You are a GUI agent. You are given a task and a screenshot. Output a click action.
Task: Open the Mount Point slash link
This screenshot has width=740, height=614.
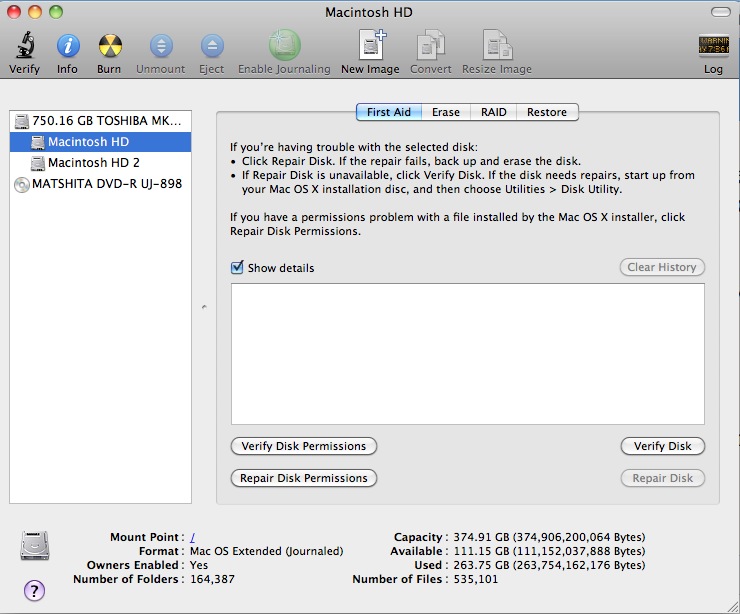[193, 537]
